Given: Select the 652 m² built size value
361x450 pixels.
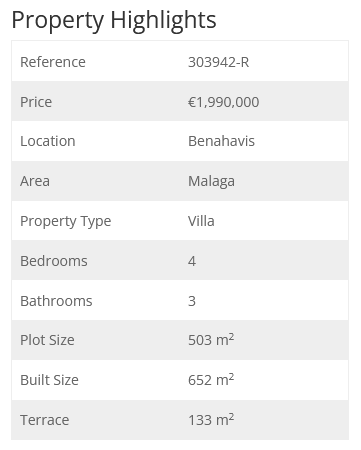Looking at the screenshot, I should (211, 380).
